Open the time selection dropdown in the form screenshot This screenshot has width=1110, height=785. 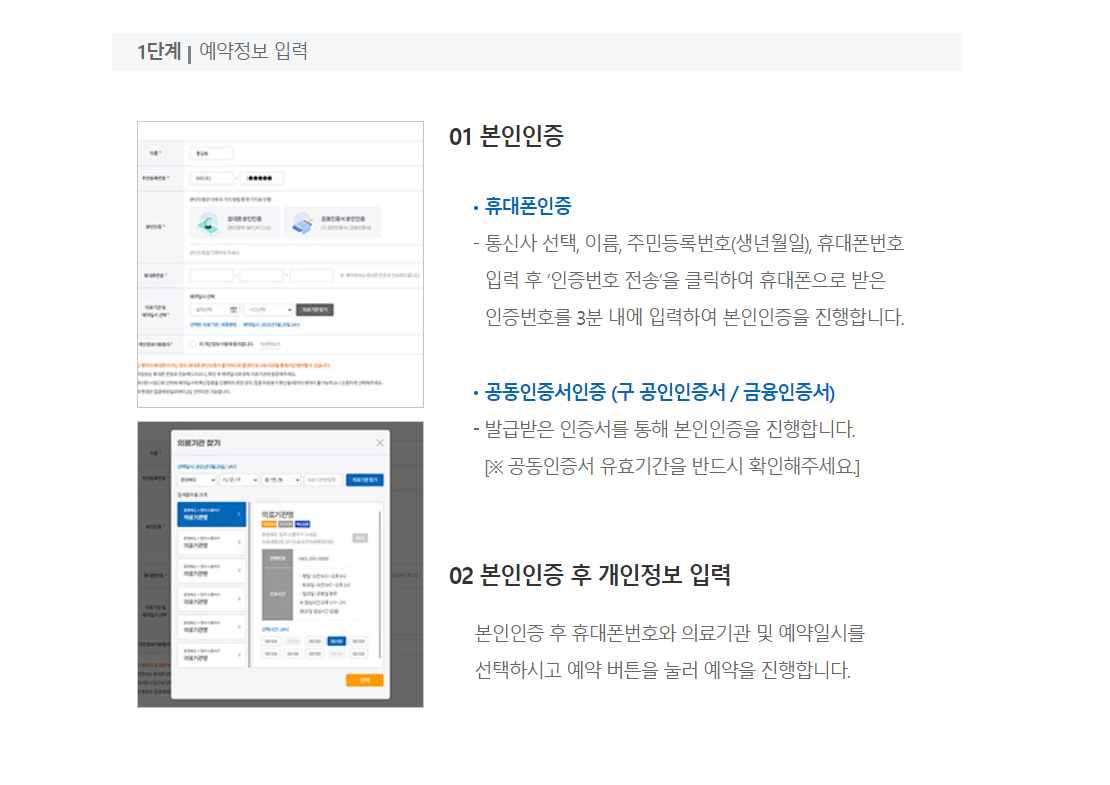pyautogui.click(x=268, y=310)
